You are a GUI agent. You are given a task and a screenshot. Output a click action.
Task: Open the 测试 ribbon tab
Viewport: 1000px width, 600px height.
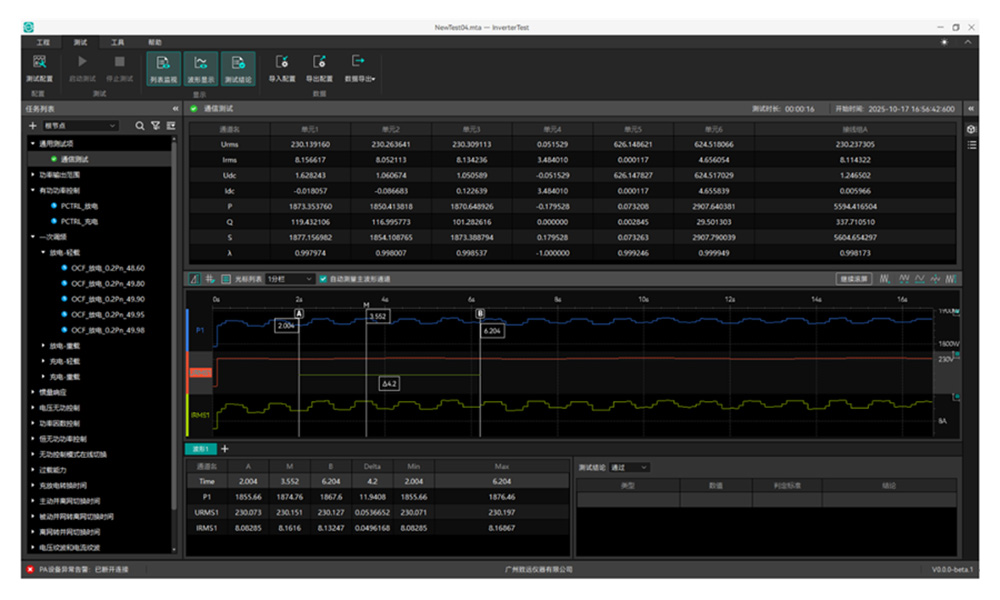(80, 42)
